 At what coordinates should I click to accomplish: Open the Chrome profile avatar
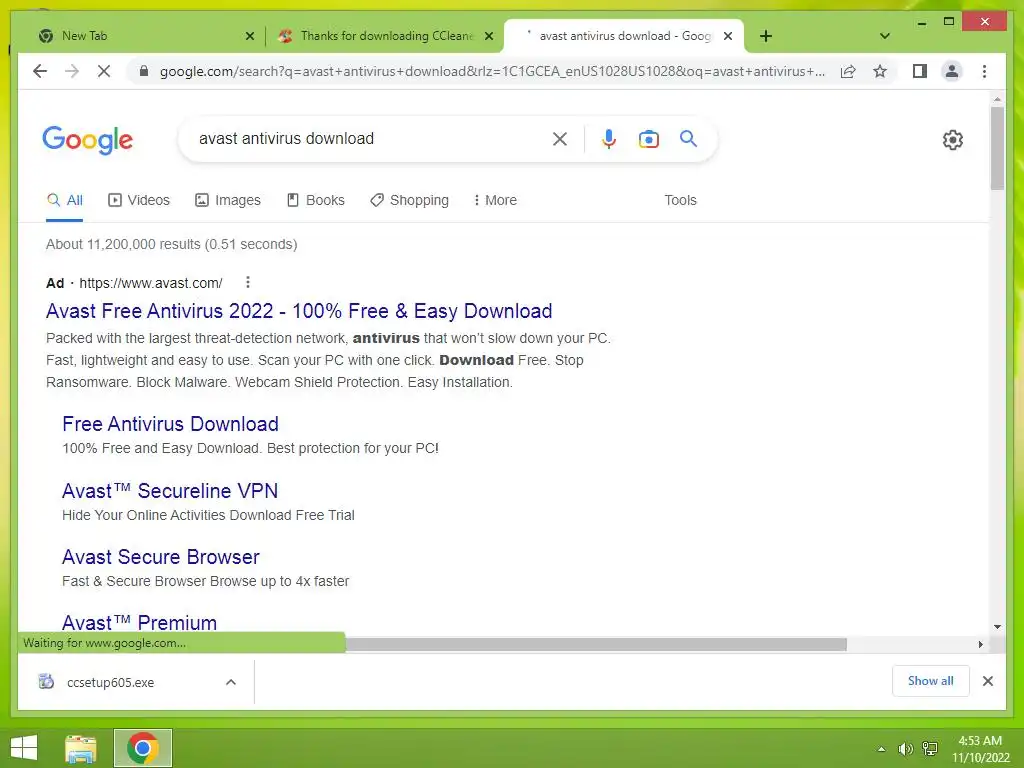952,71
